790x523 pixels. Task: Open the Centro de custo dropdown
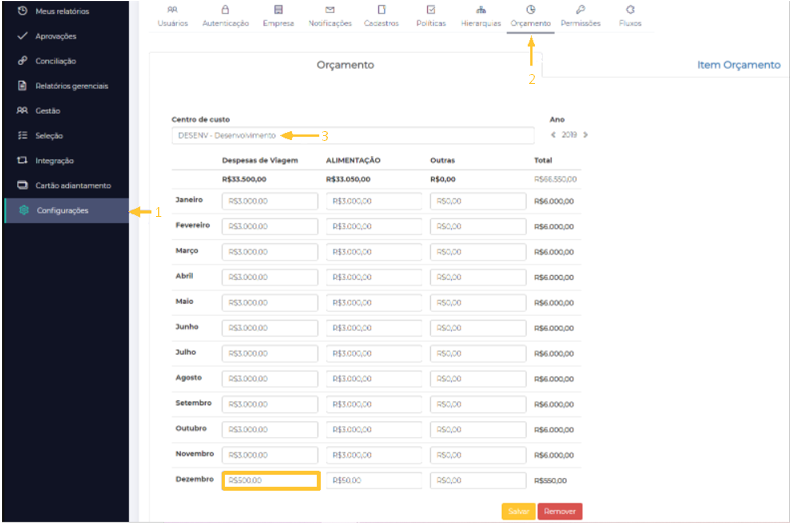[353, 136]
